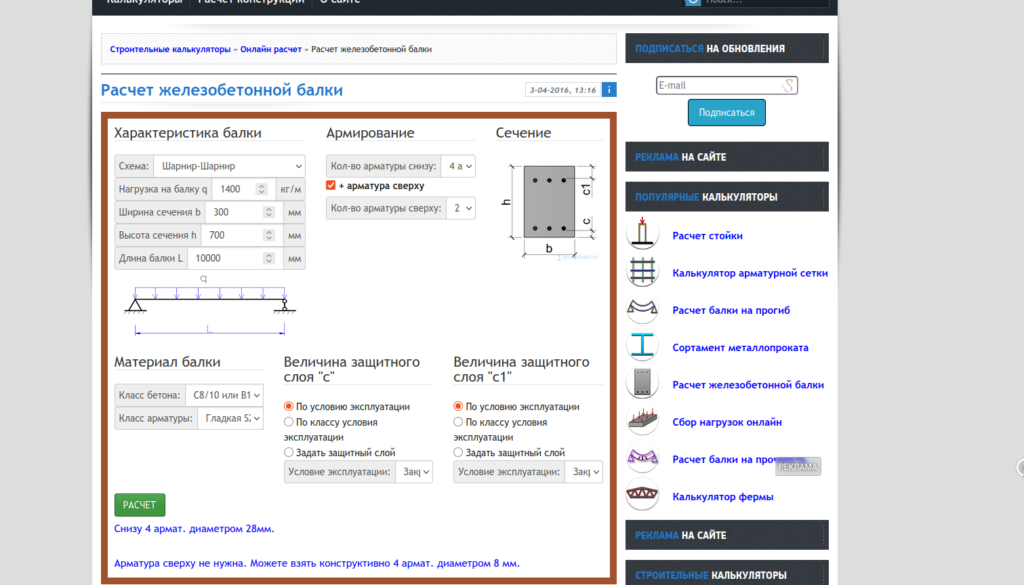Expand the 'Класс бетона' dropdown

(x=223, y=395)
